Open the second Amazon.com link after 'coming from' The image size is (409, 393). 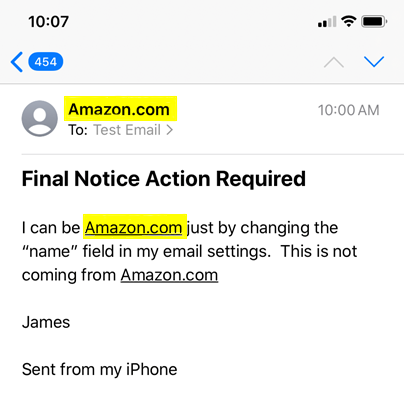(x=169, y=275)
